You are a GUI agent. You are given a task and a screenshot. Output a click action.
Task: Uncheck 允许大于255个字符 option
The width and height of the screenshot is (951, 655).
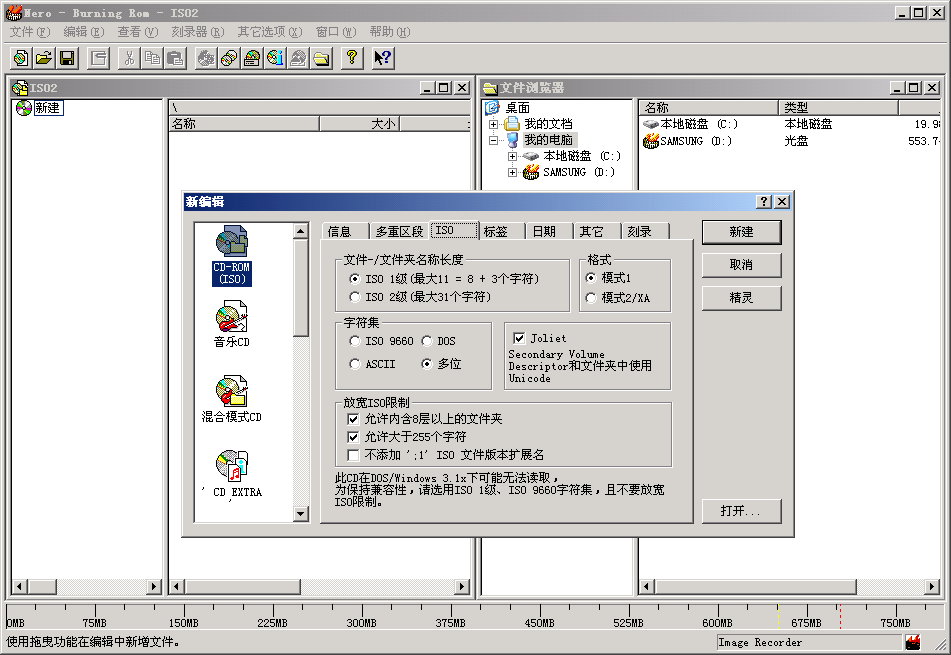tap(353, 437)
